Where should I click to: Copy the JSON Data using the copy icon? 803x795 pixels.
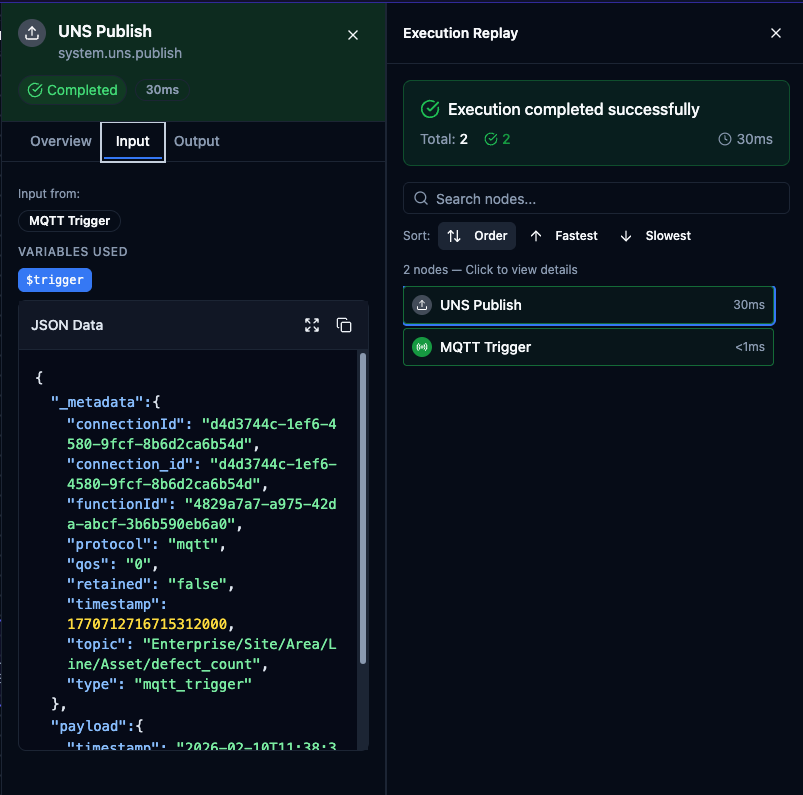tap(344, 325)
